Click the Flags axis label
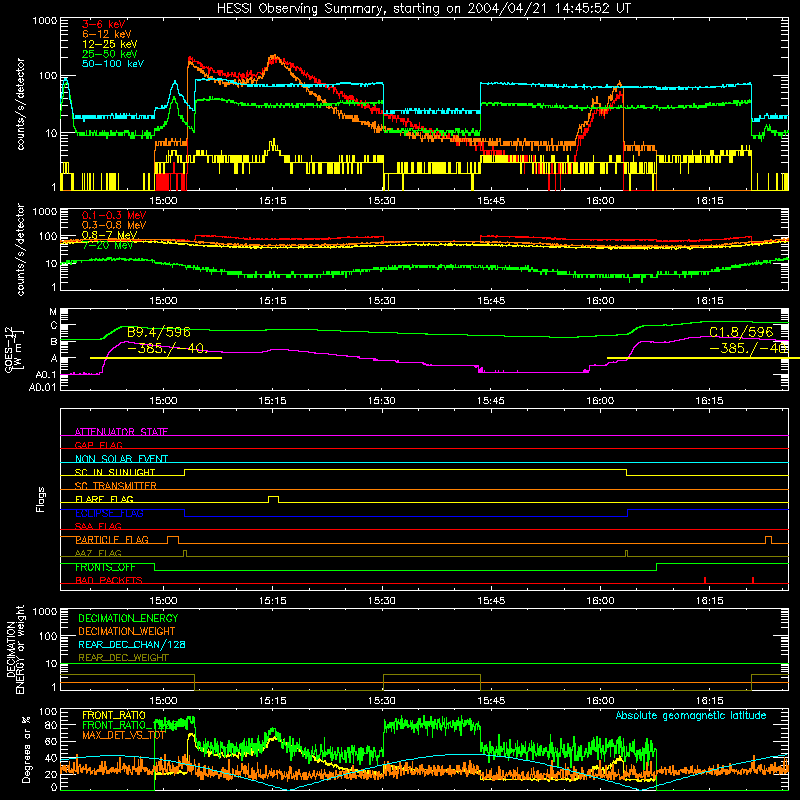 pyautogui.click(x=40, y=500)
